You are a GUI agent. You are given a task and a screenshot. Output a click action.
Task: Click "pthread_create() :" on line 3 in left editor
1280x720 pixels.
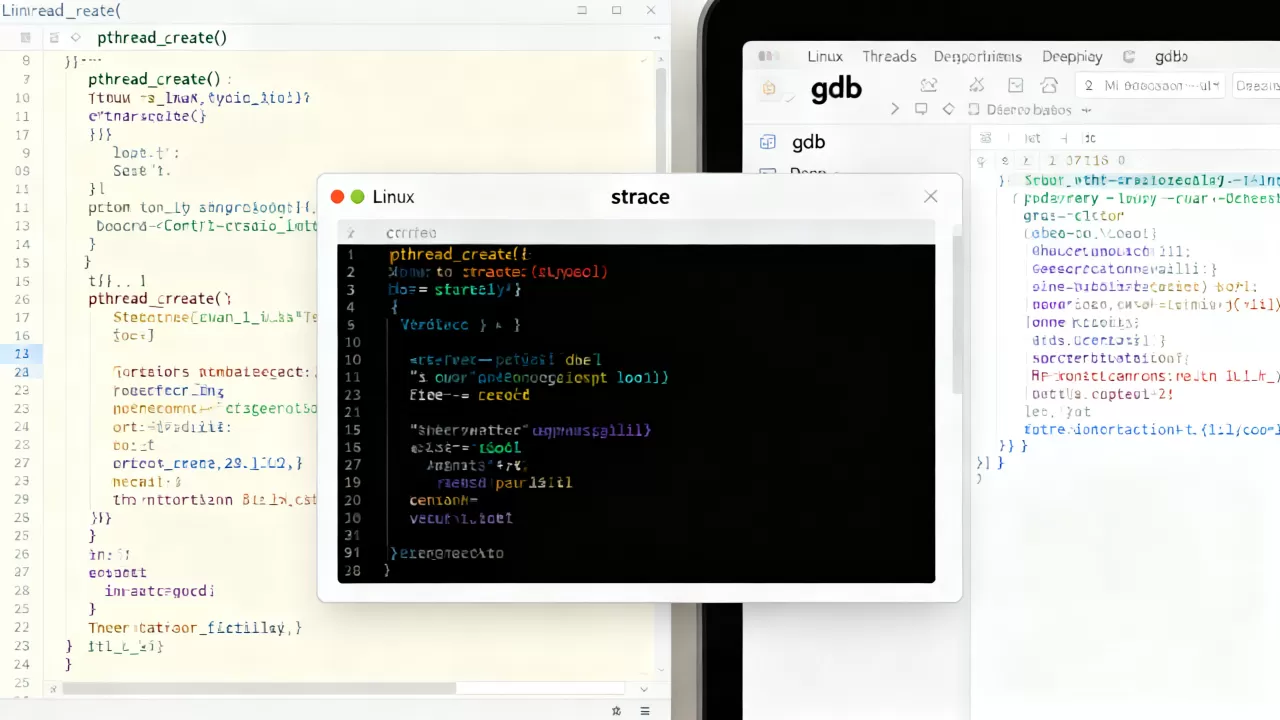(x=160, y=79)
